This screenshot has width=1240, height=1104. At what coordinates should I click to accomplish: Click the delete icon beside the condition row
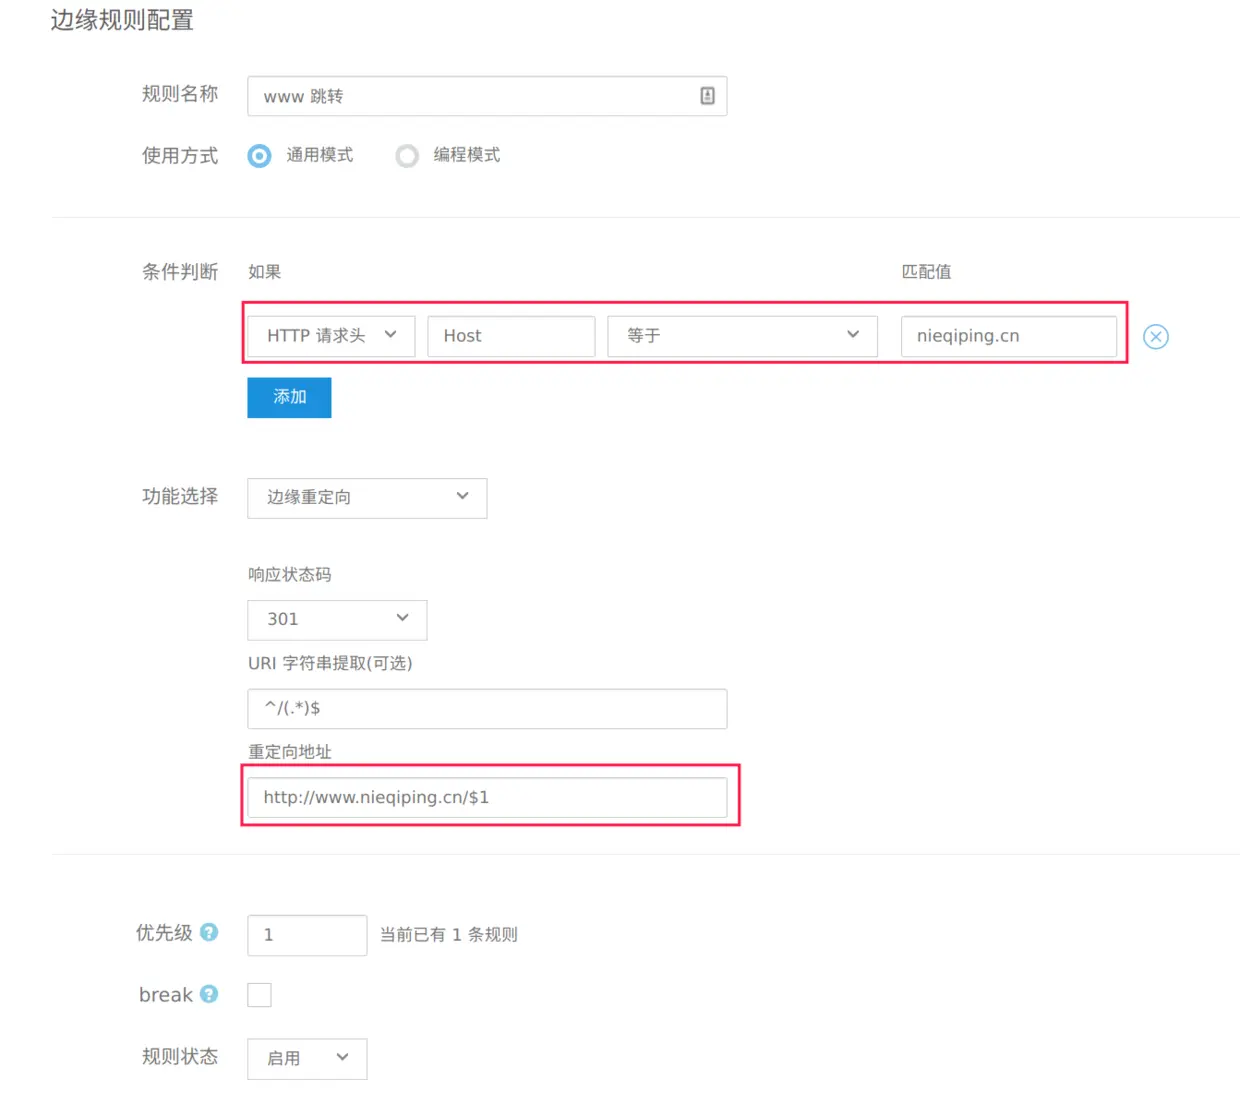point(1155,336)
